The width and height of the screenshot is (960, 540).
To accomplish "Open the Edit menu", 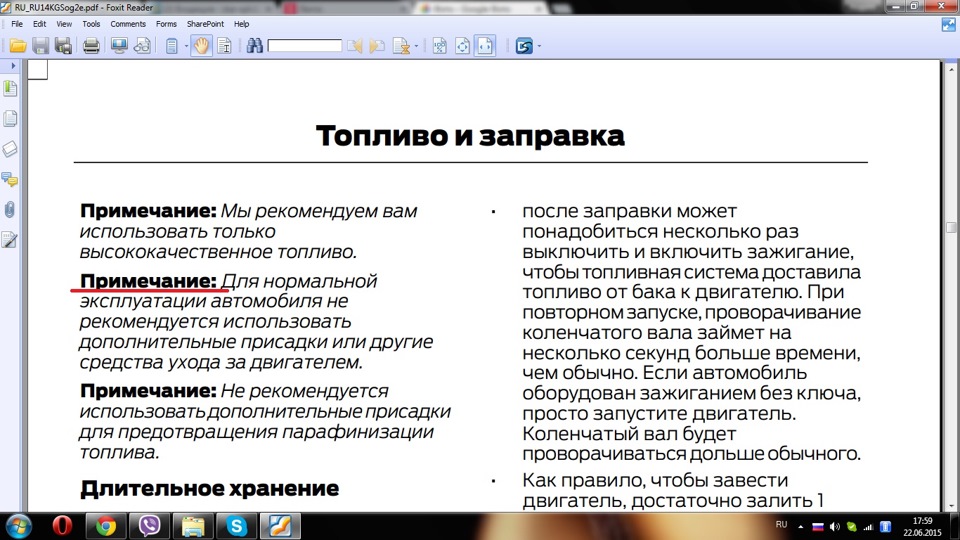I will click(39, 24).
